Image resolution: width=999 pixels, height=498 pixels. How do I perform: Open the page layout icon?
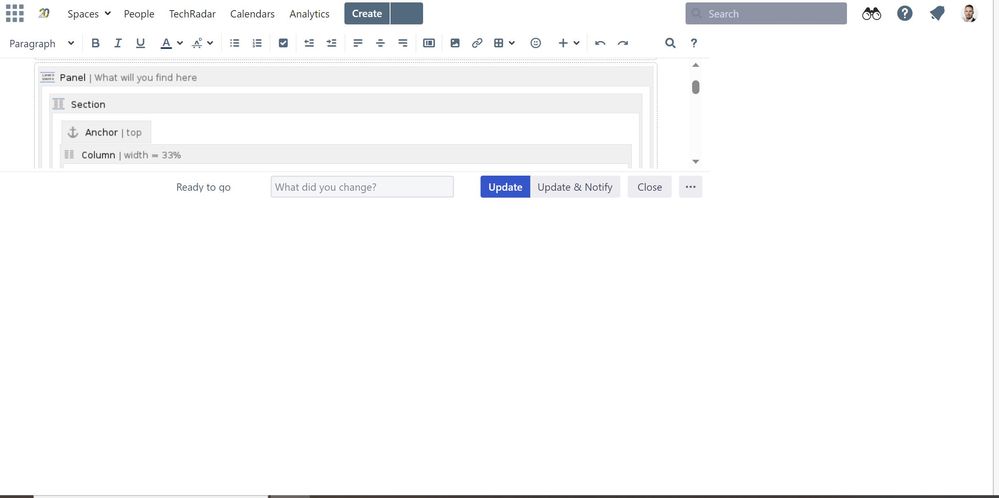[429, 43]
